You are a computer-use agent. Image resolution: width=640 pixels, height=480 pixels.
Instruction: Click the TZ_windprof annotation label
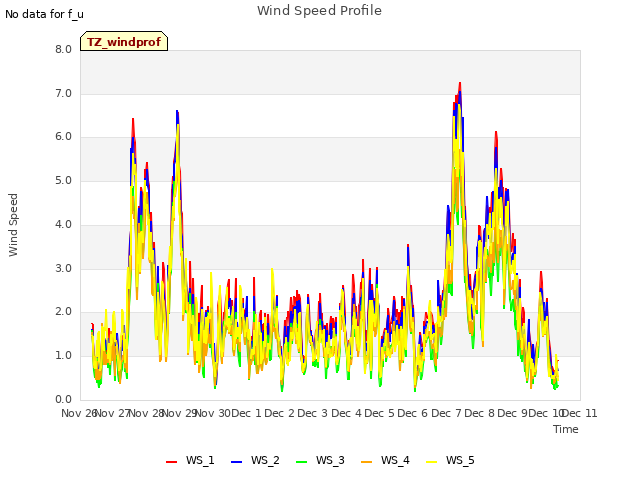click(x=124, y=42)
